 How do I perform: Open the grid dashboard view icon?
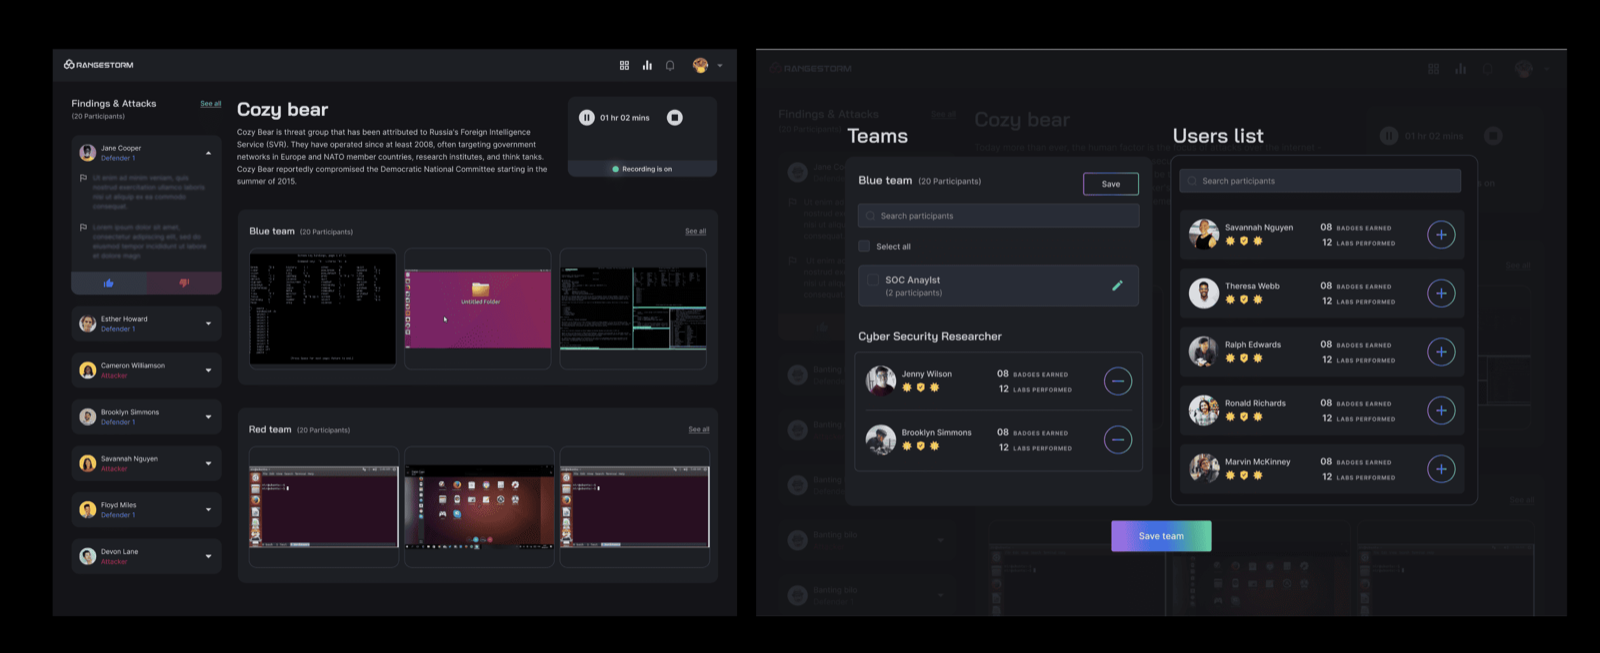pos(624,65)
